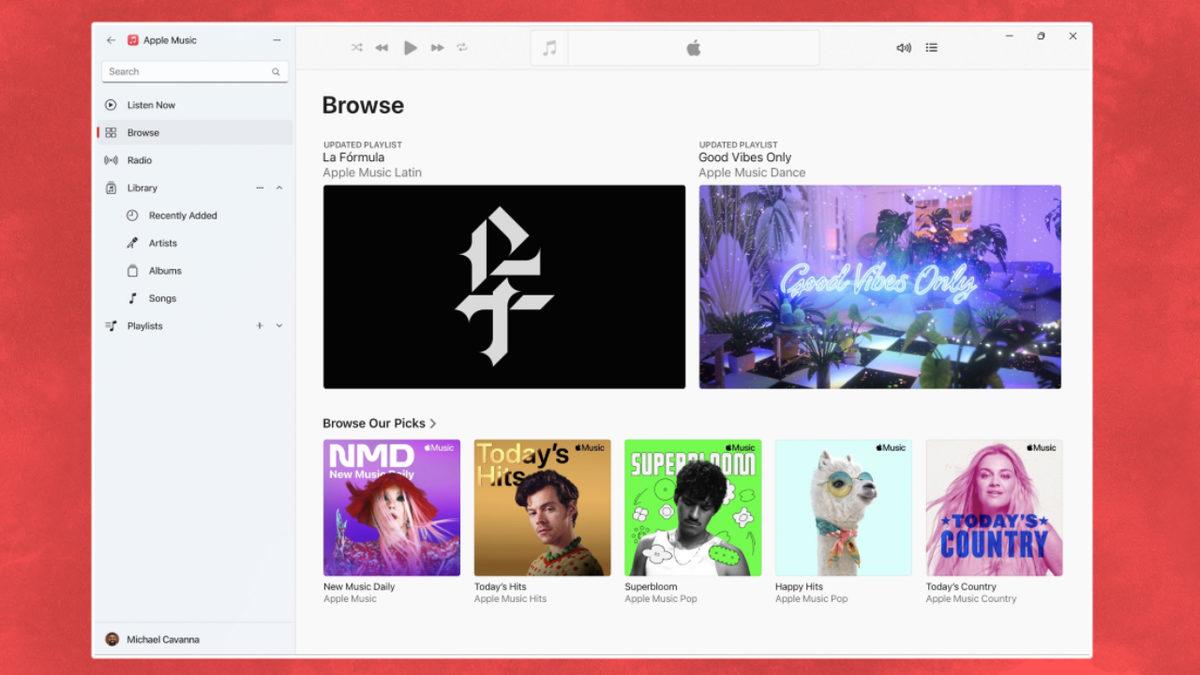Image resolution: width=1200 pixels, height=675 pixels.
Task: Add a new playlist with plus button
Action: [258, 325]
